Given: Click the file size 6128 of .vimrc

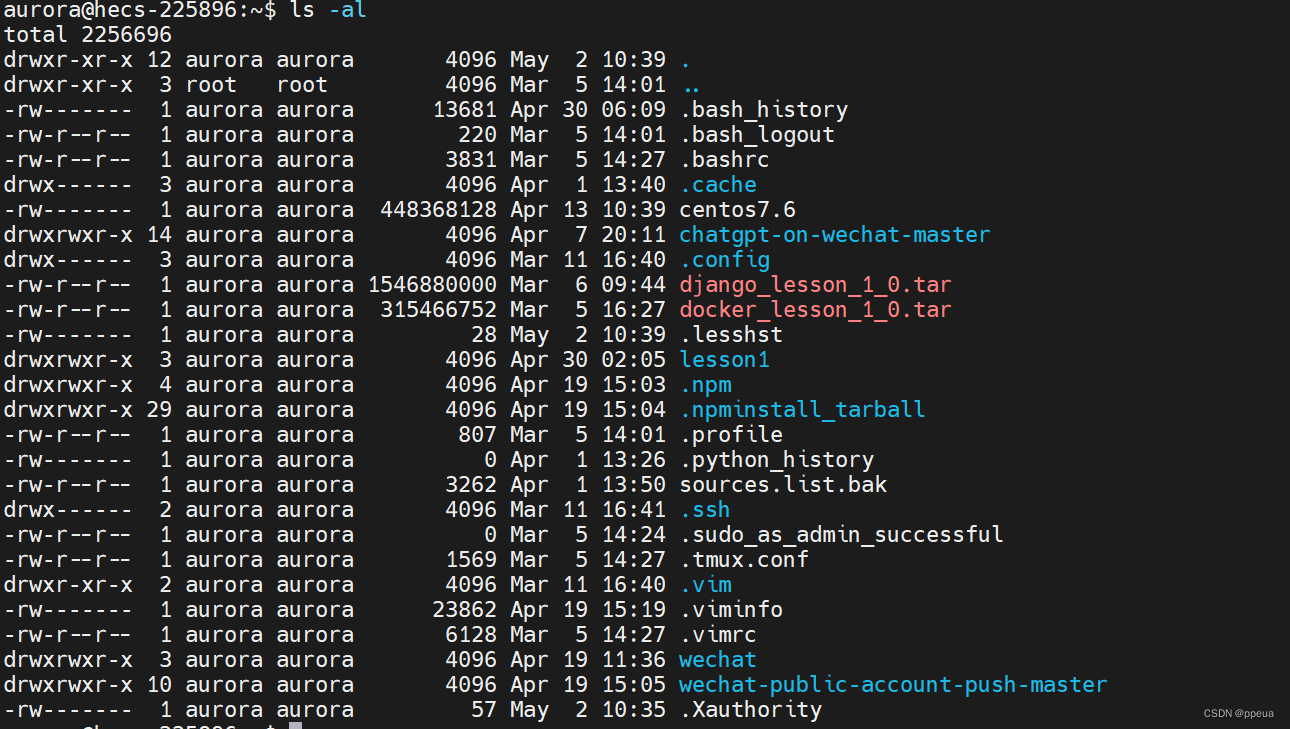Looking at the screenshot, I should pos(471,635).
